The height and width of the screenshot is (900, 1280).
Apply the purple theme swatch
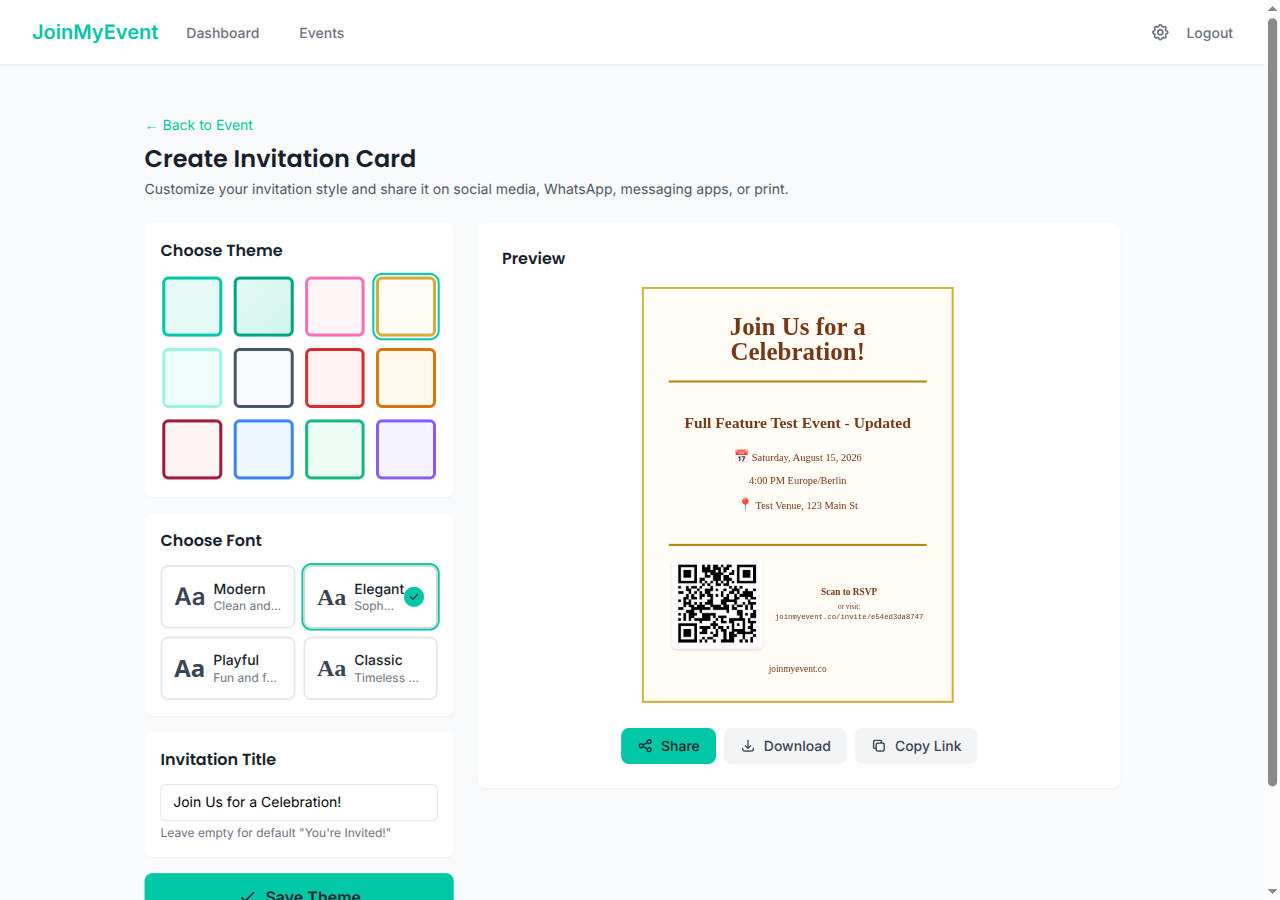click(x=405, y=449)
